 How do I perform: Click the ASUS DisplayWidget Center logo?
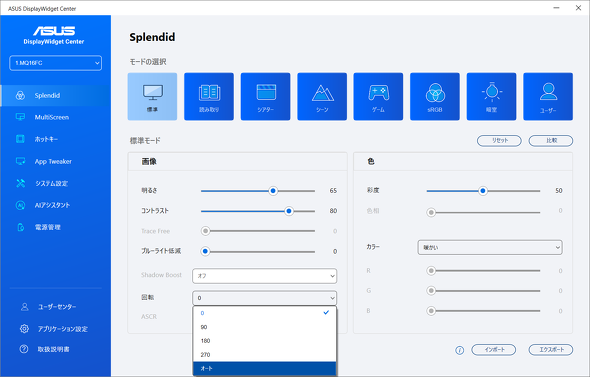(54, 35)
